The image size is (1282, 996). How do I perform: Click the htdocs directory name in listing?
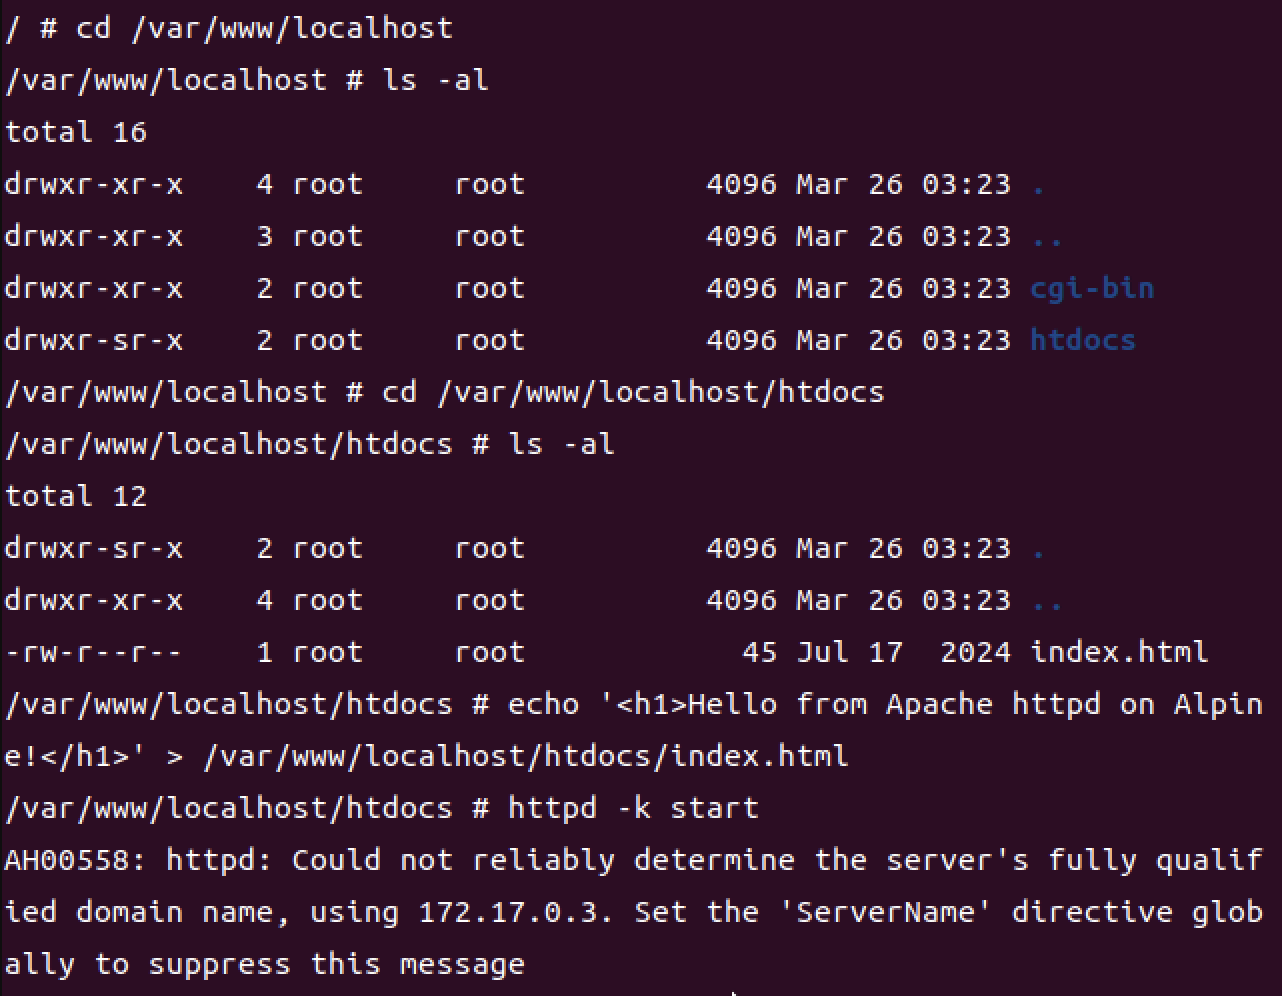pyautogui.click(x=1083, y=340)
